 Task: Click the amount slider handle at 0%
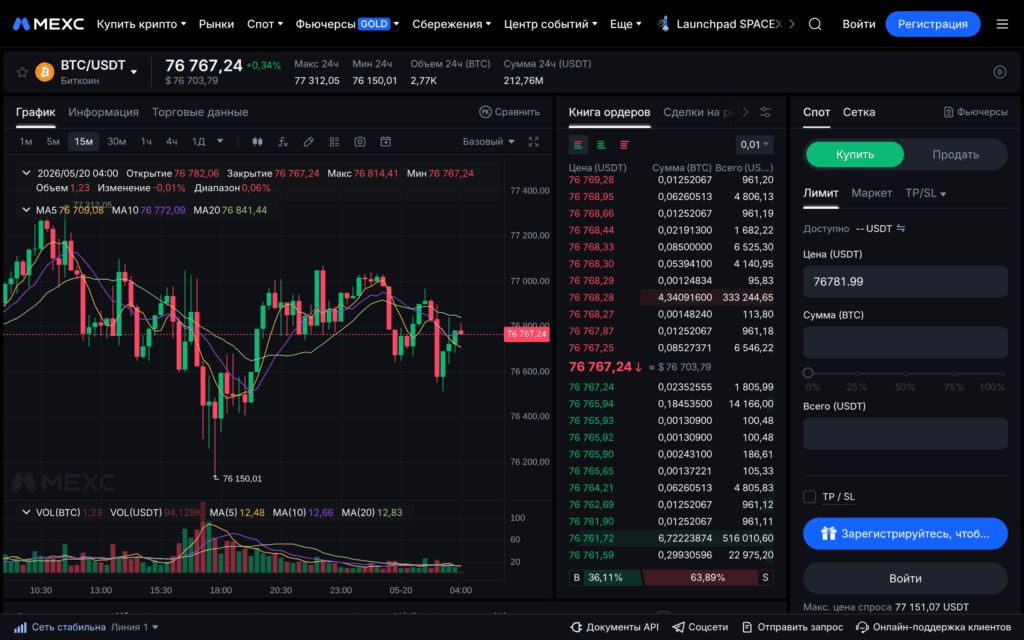808,373
